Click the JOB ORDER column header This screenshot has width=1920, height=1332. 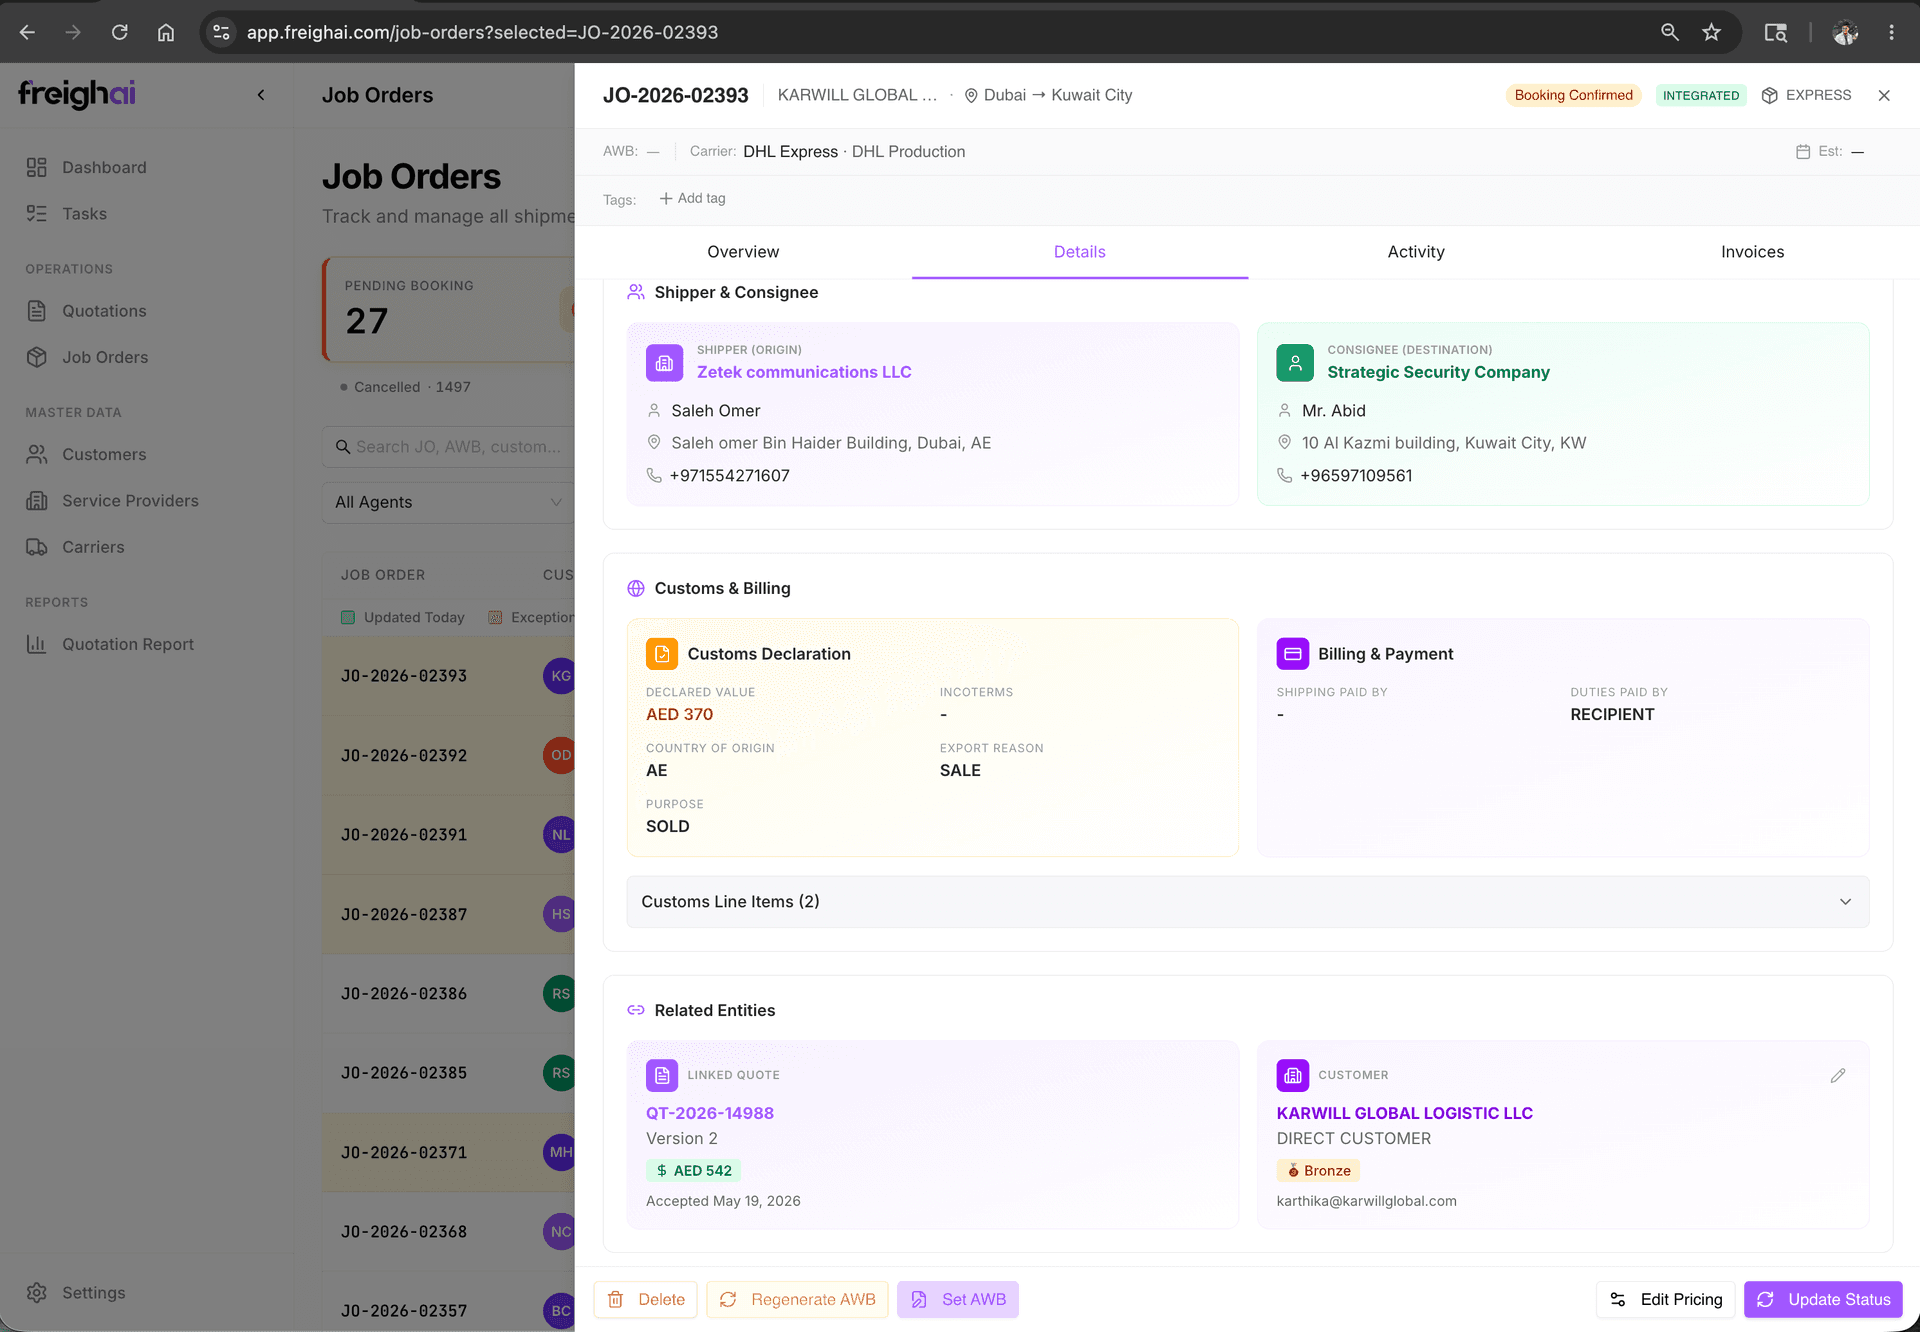[383, 575]
